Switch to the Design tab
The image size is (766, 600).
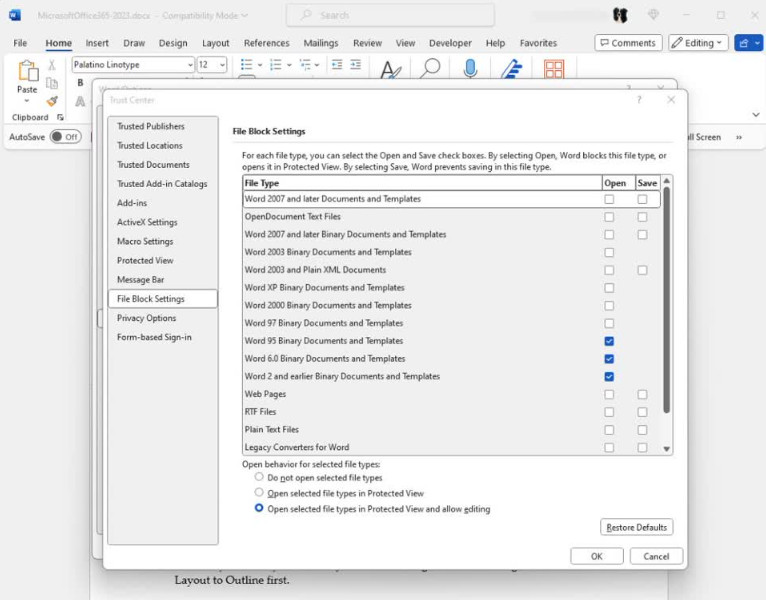tap(173, 43)
